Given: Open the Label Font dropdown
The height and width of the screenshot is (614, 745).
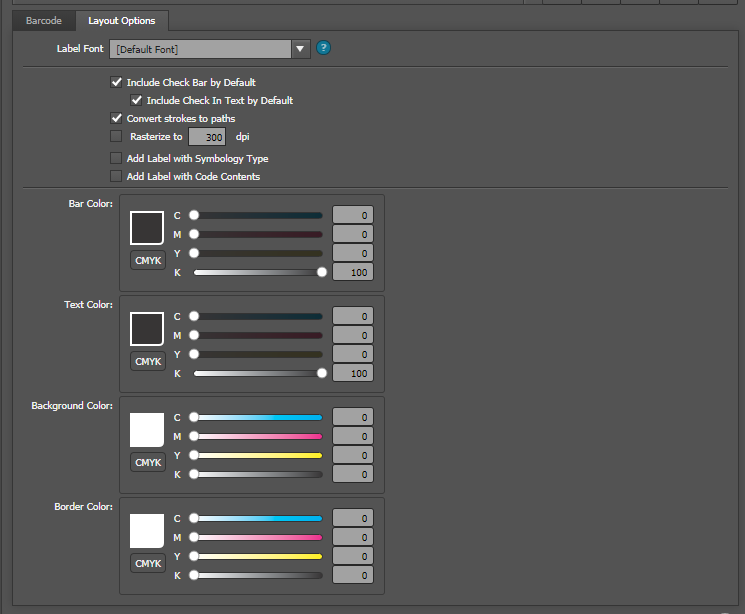Looking at the screenshot, I should (x=300, y=49).
